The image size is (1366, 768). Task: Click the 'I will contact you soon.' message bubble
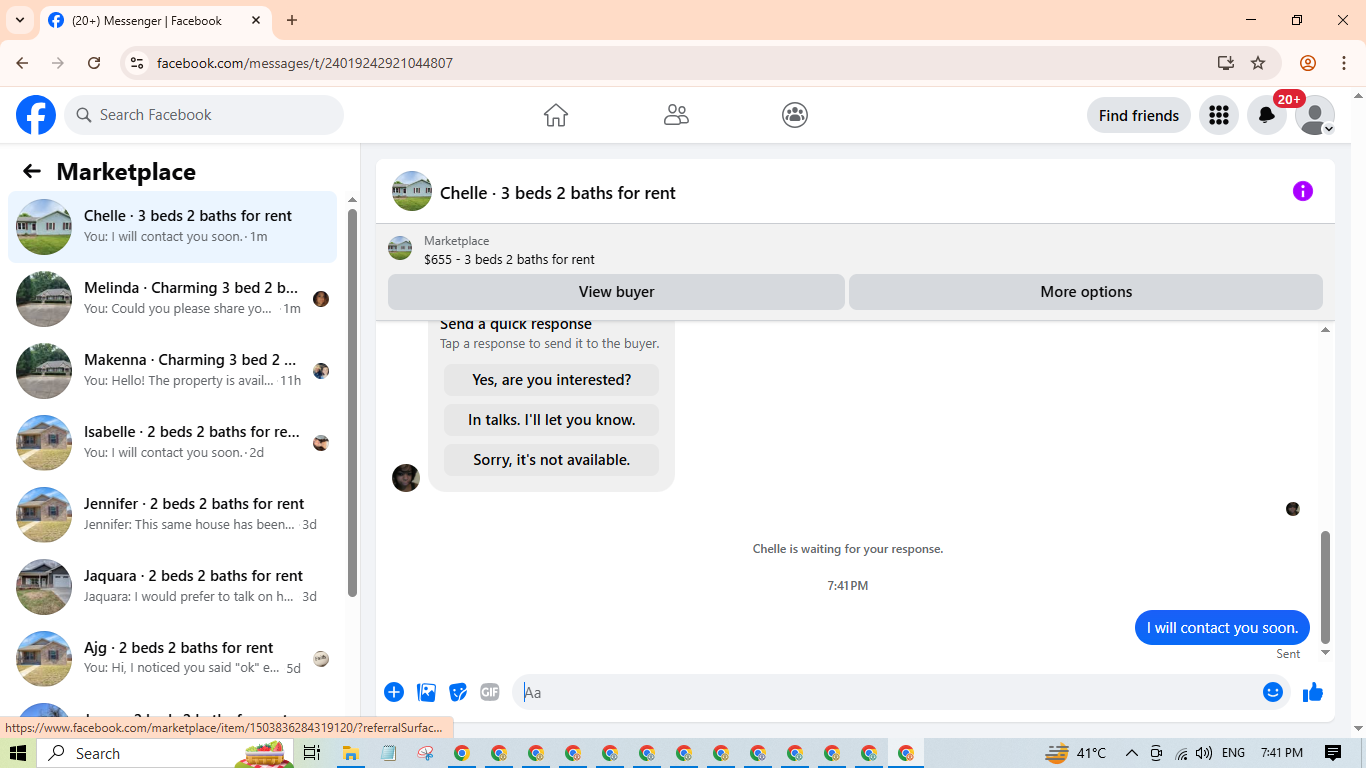coord(1222,628)
